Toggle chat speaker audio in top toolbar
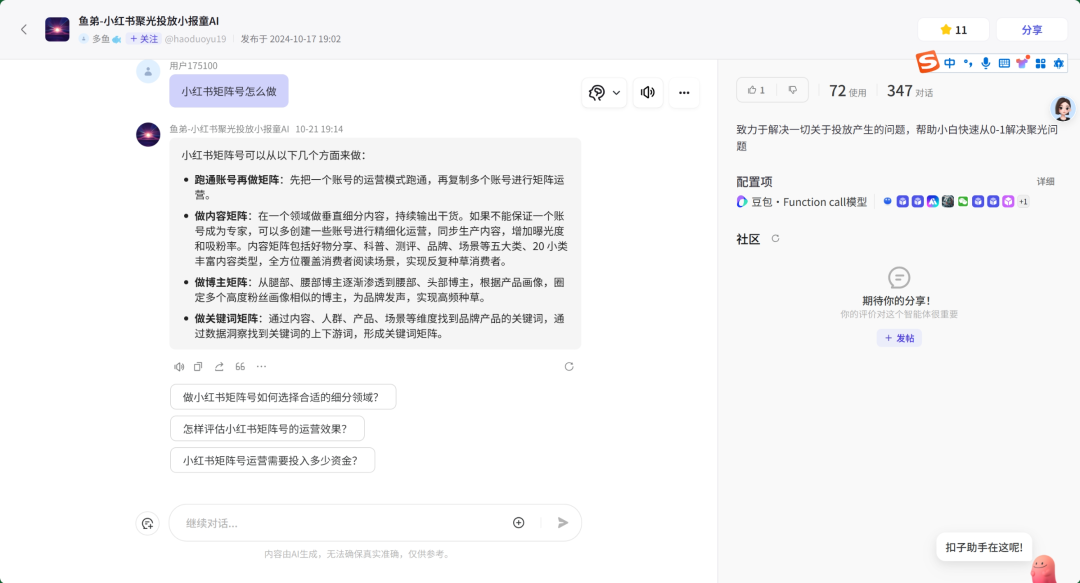The height and width of the screenshot is (583, 1080). click(x=647, y=92)
